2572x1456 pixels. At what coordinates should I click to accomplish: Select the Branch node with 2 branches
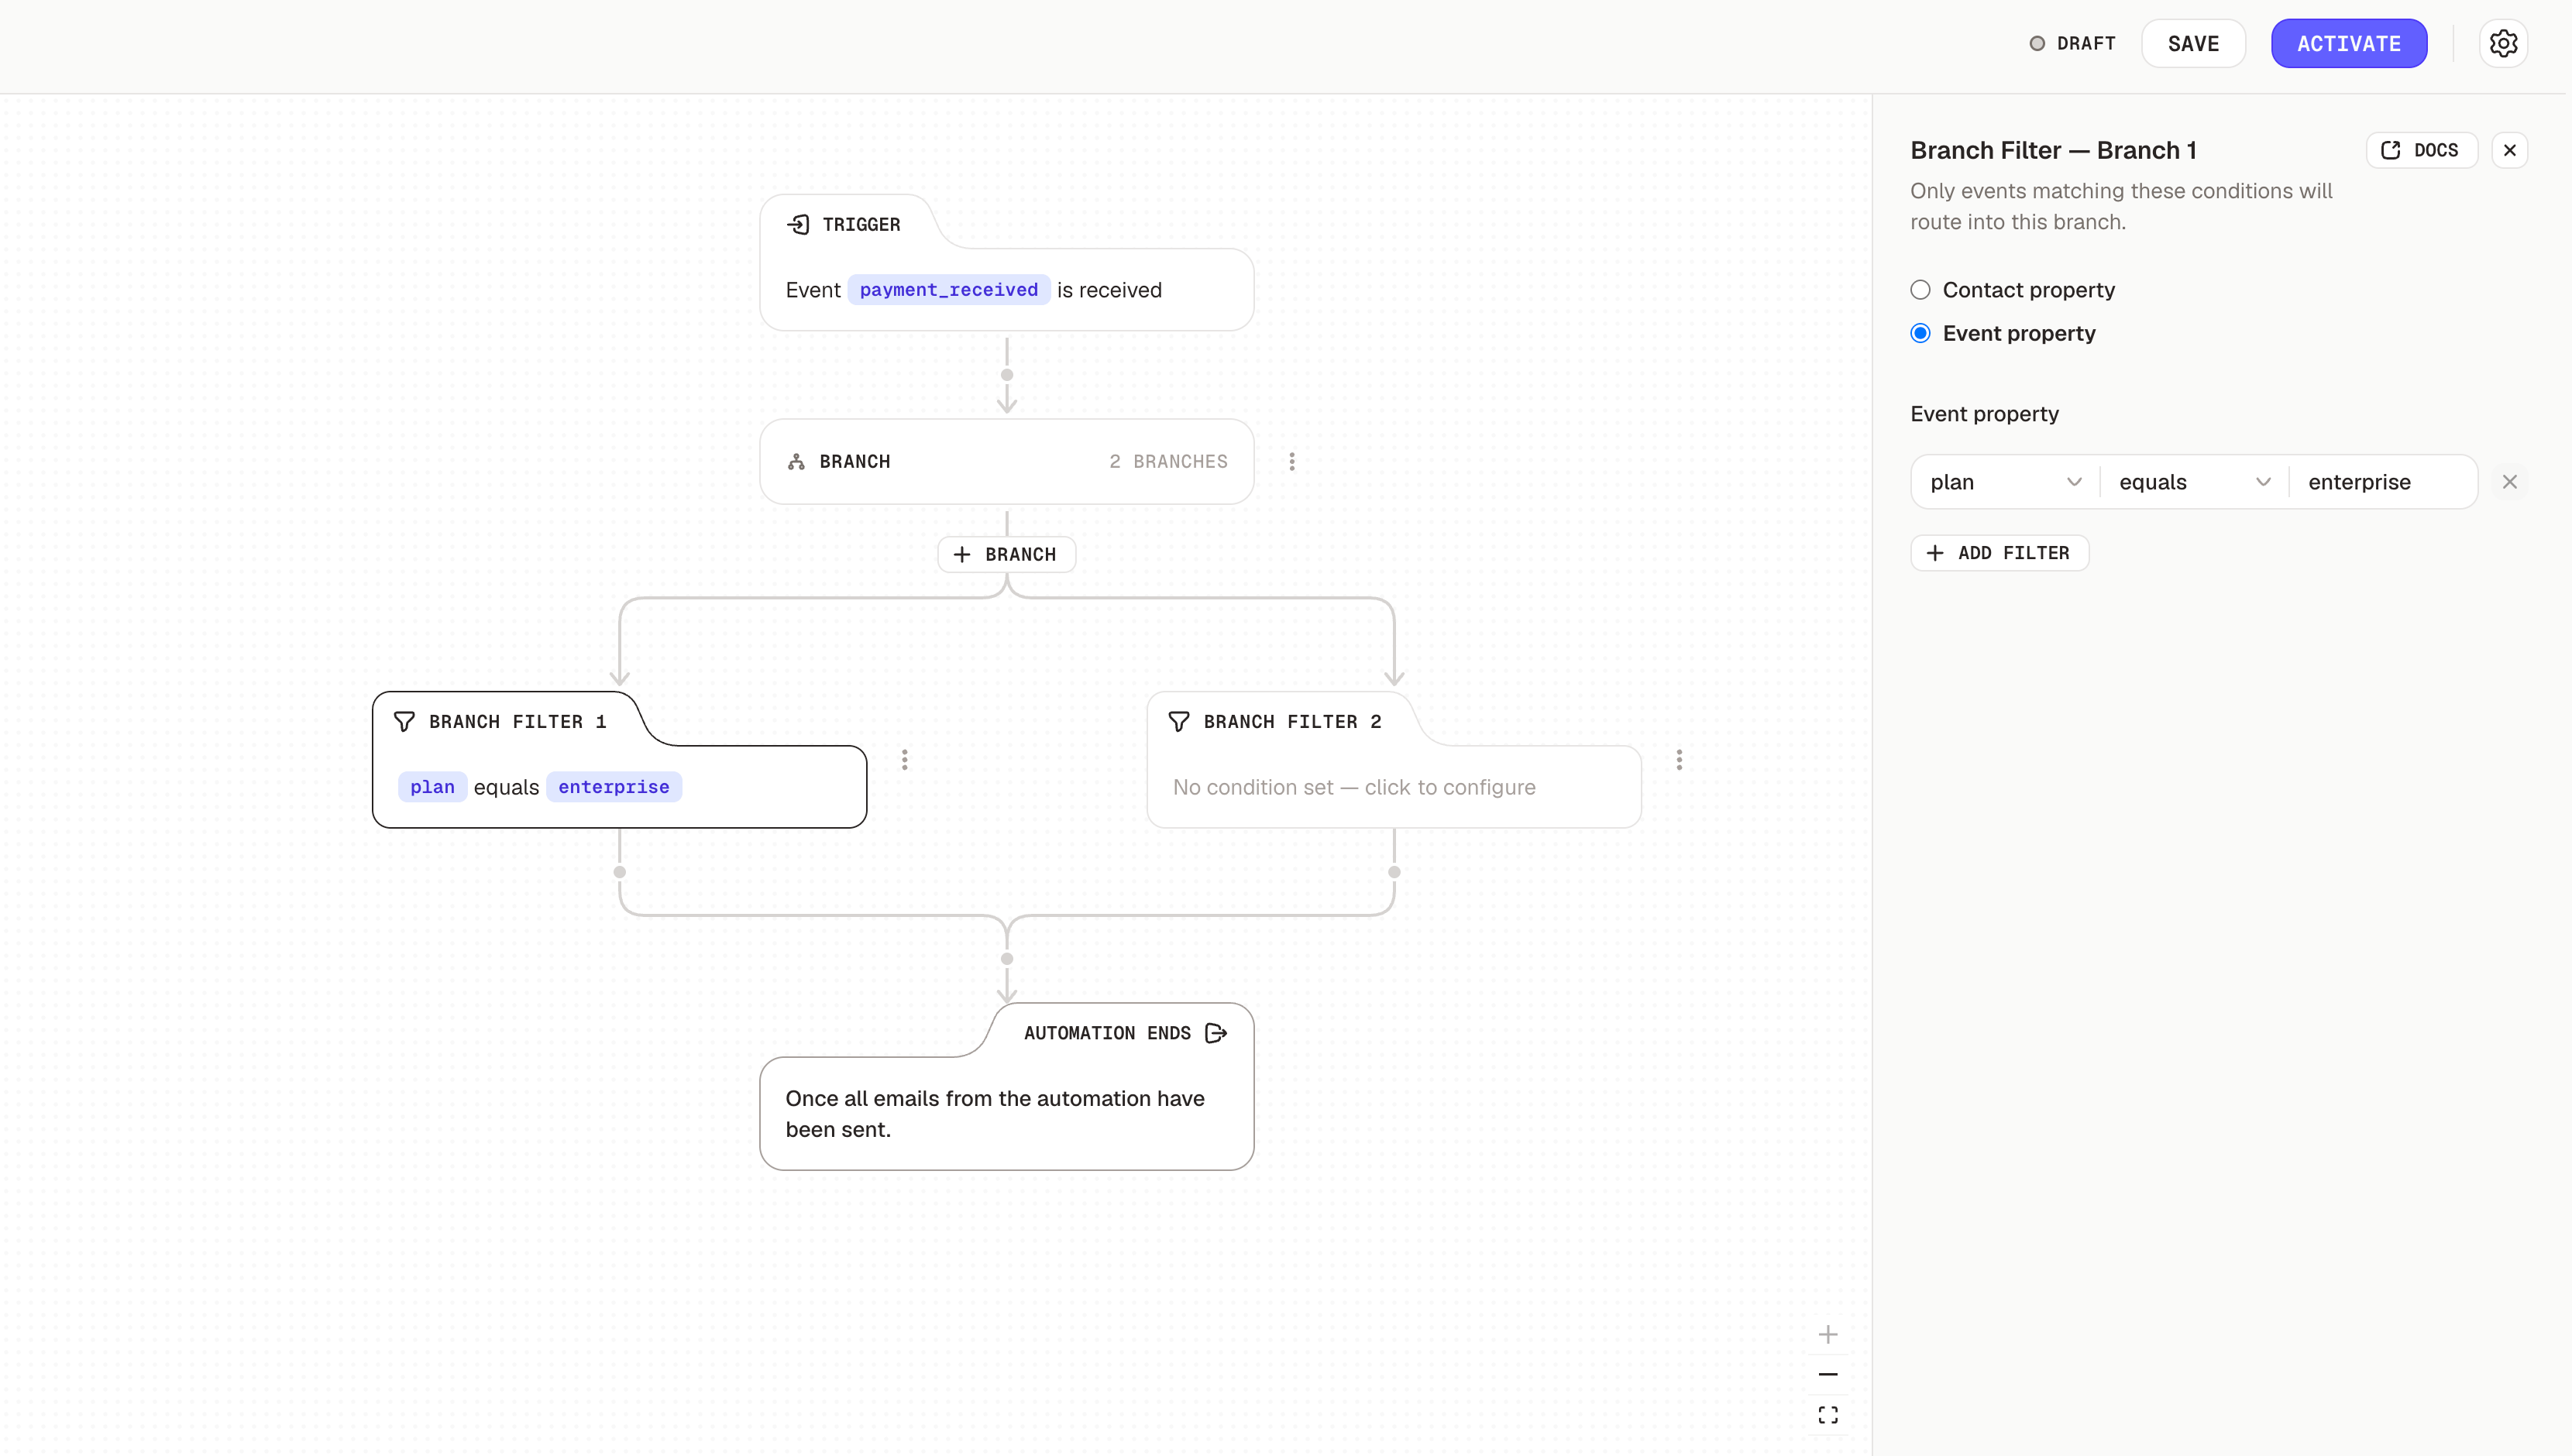(x=1006, y=461)
